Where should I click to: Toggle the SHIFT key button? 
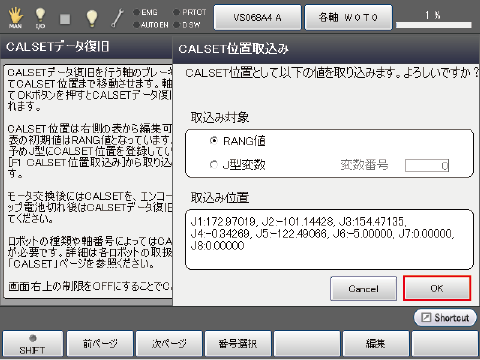click(33, 344)
